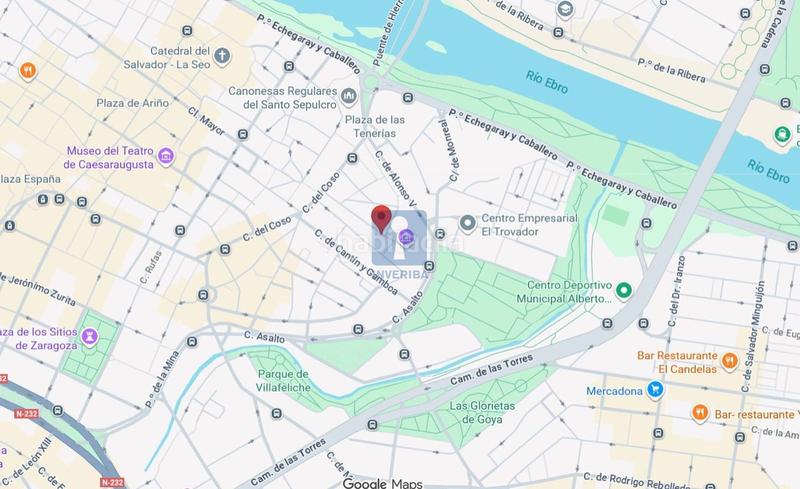Click the Mercadona shopping cart icon

pyautogui.click(x=655, y=390)
